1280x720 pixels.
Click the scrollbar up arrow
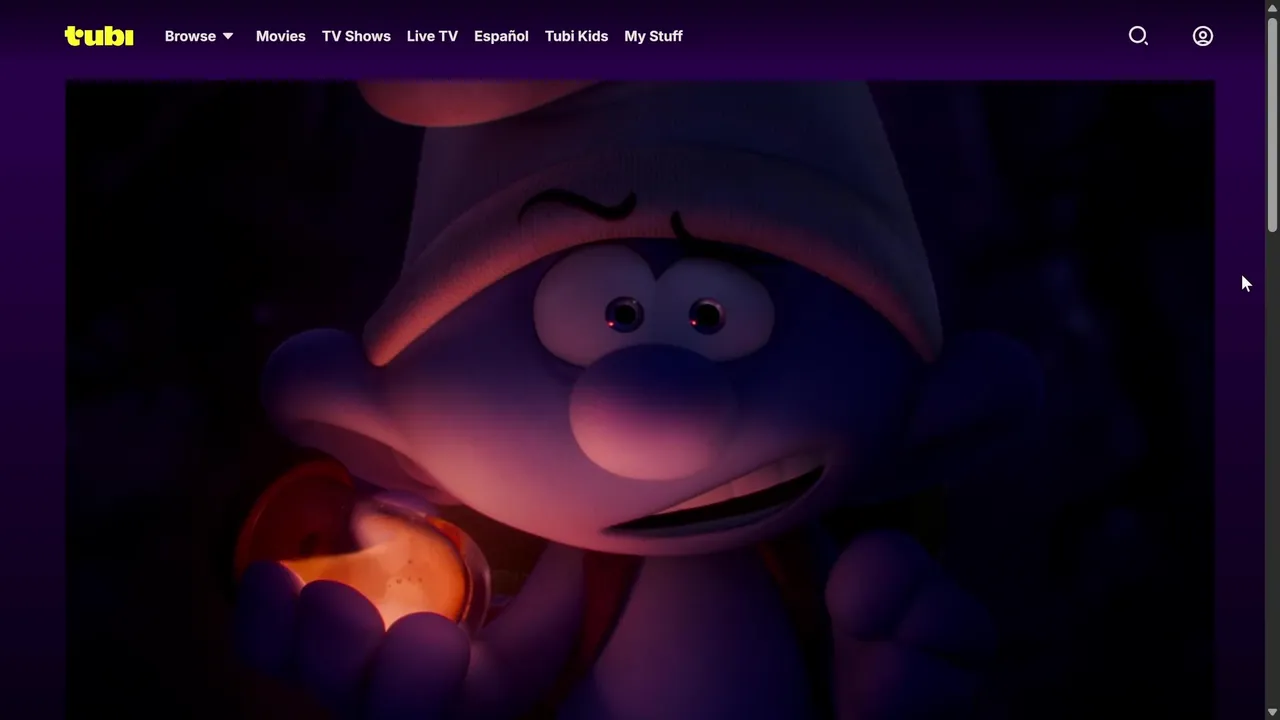click(1272, 7)
